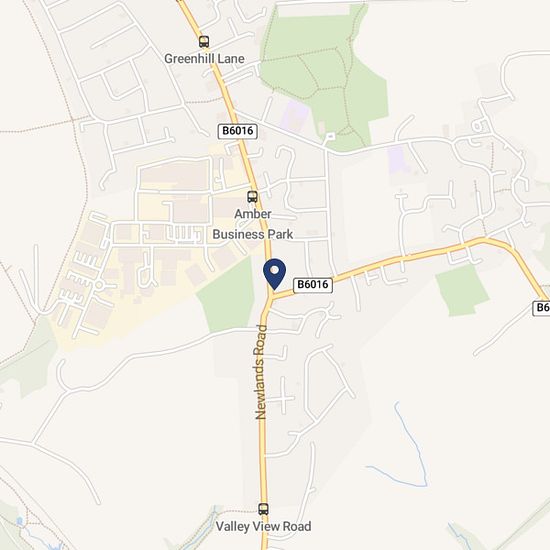The image size is (550, 550).
Task: Select the dark blue location pin marker
Action: click(x=275, y=274)
